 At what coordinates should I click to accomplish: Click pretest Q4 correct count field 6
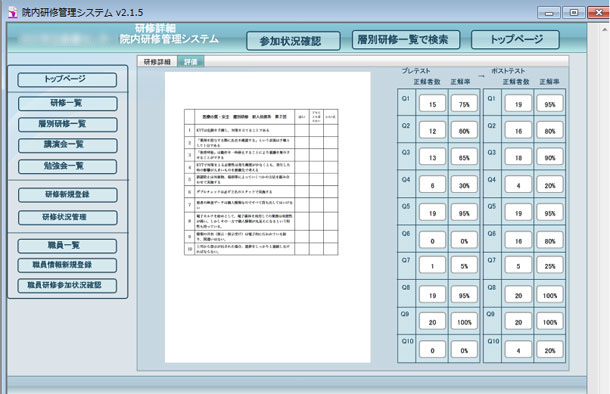432,185
